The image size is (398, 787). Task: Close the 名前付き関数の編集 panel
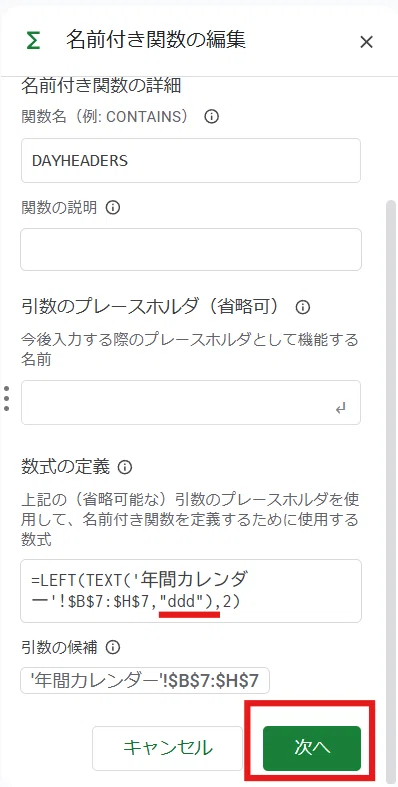[366, 43]
